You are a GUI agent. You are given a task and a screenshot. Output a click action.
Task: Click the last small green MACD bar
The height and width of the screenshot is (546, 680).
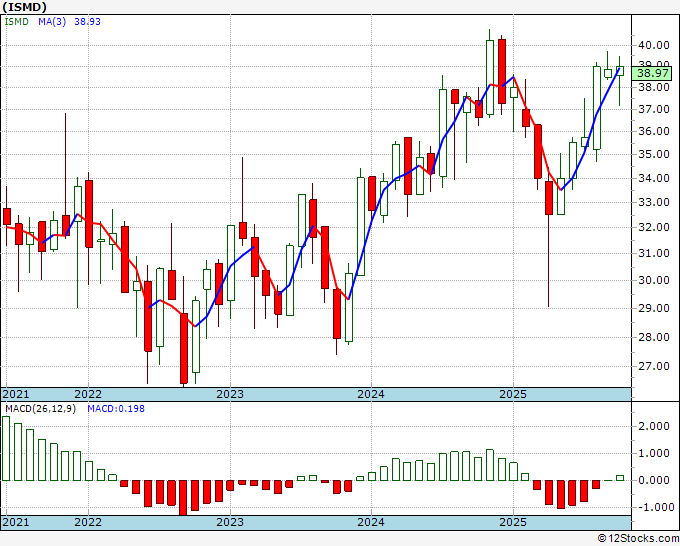pyautogui.click(x=620, y=478)
